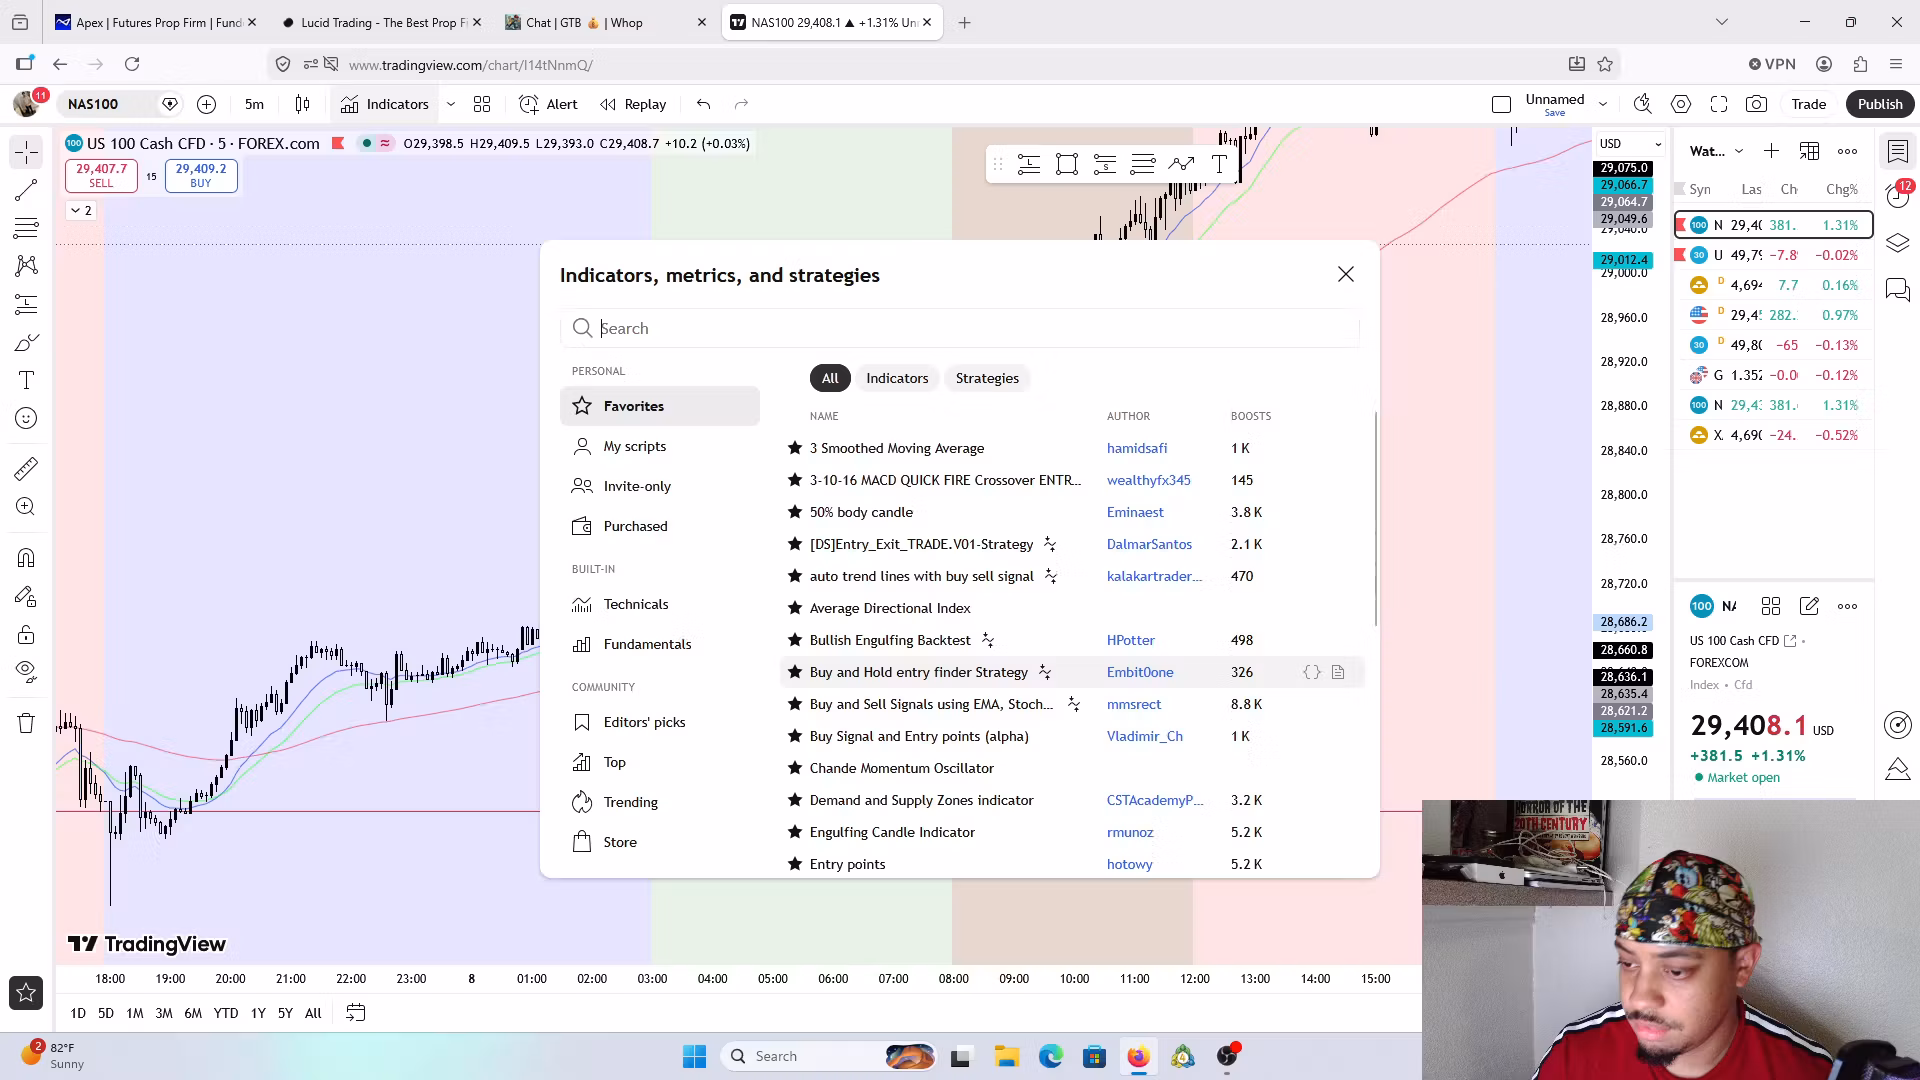Activate the zoom in tool
Image resolution: width=1920 pixels, height=1080 pixels.
[27, 507]
